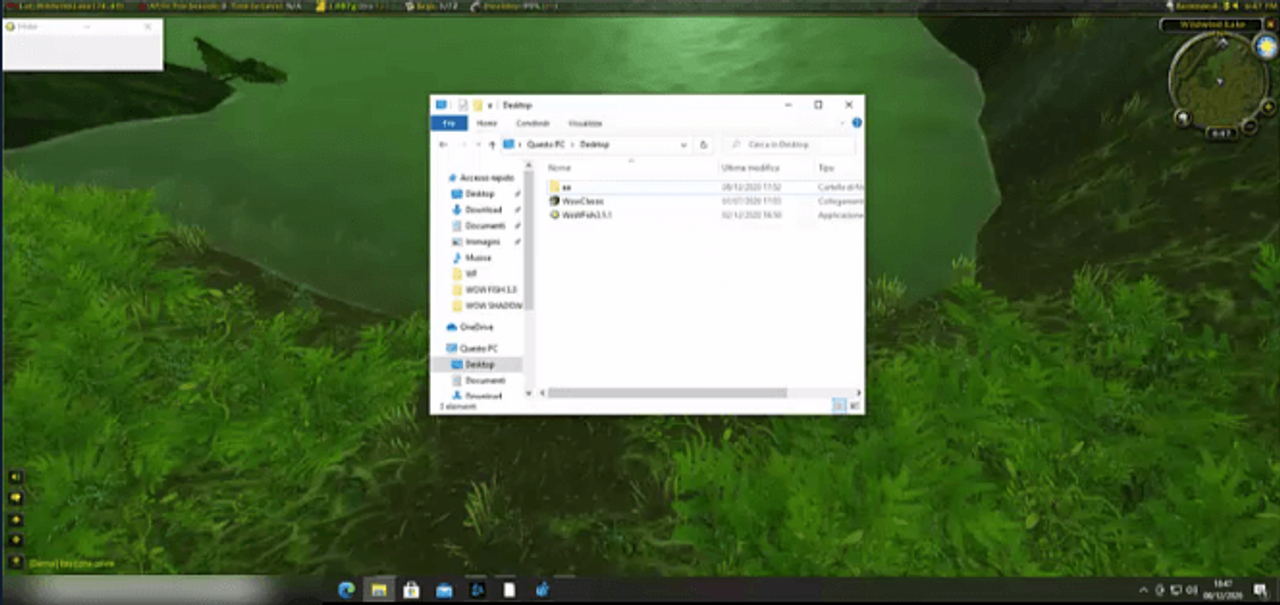
Task: Click the navigation pane vertical scrollbar
Action: coord(529,240)
